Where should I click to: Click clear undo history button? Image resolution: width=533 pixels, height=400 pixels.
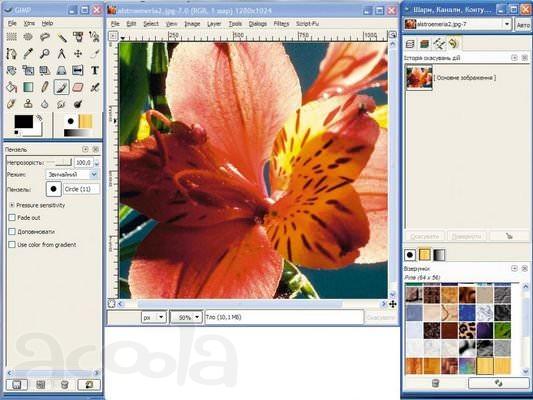509,236
